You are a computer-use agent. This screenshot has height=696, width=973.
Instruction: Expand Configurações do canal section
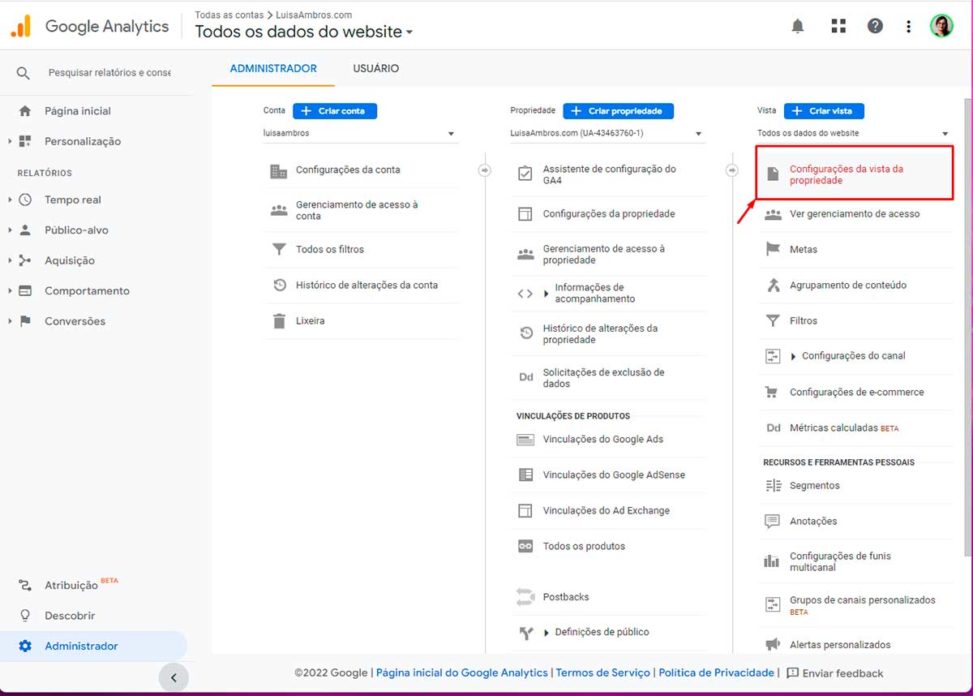[793, 356]
